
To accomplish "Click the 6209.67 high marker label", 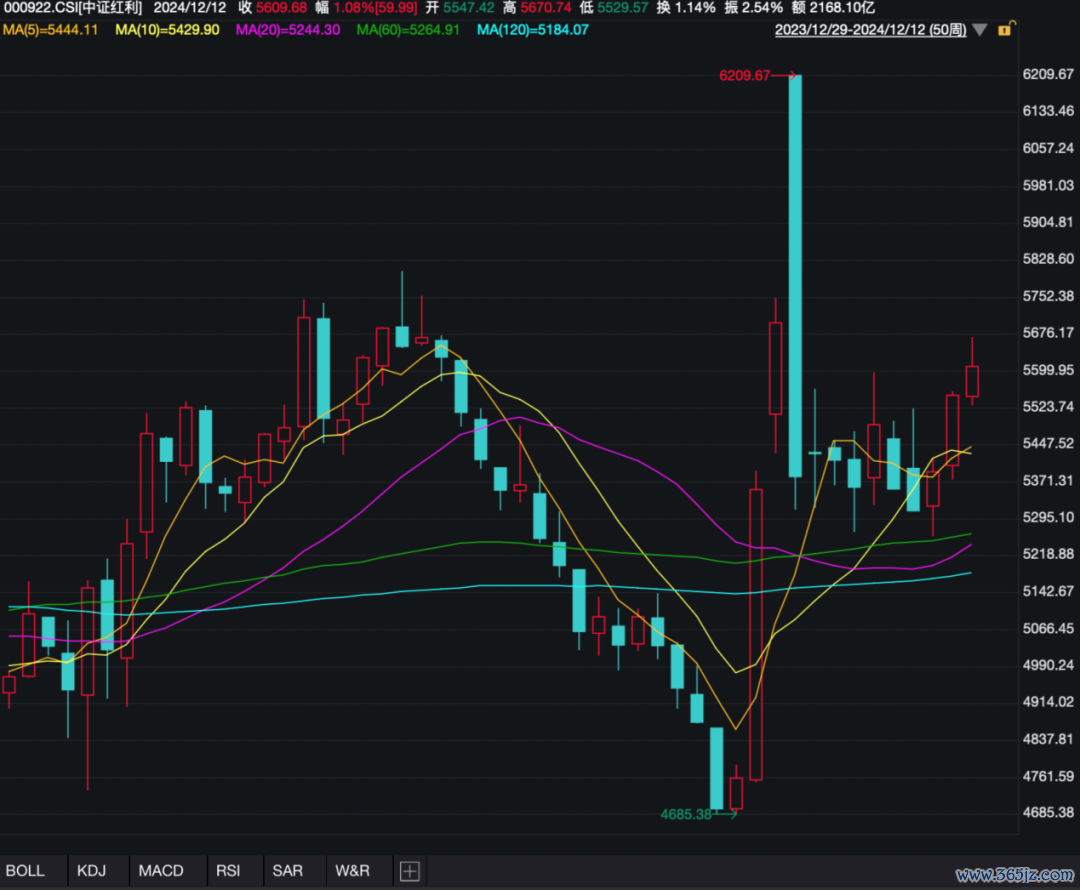I will pyautogui.click(x=744, y=75).
